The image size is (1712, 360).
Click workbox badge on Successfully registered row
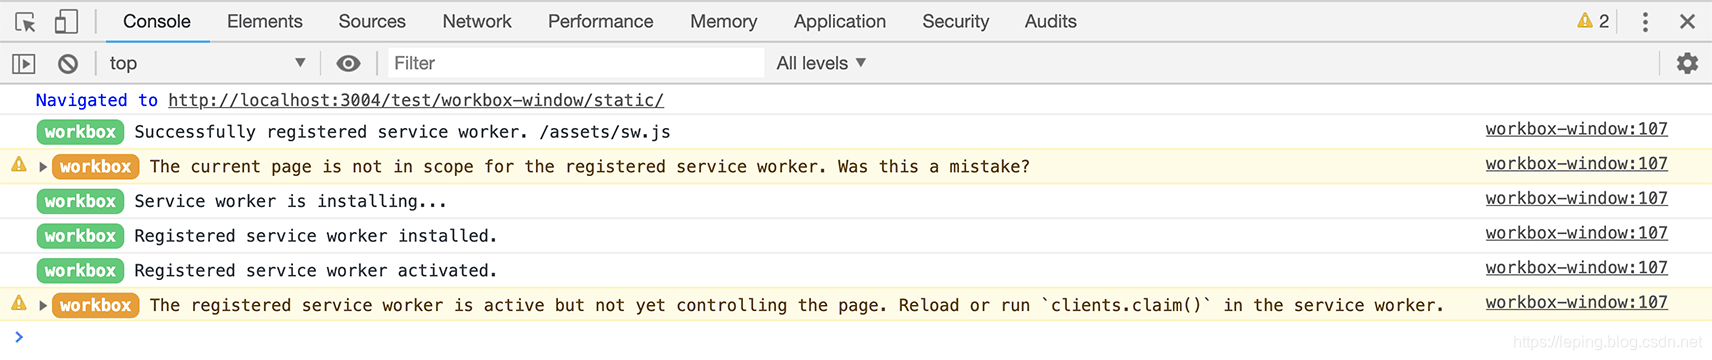80,132
